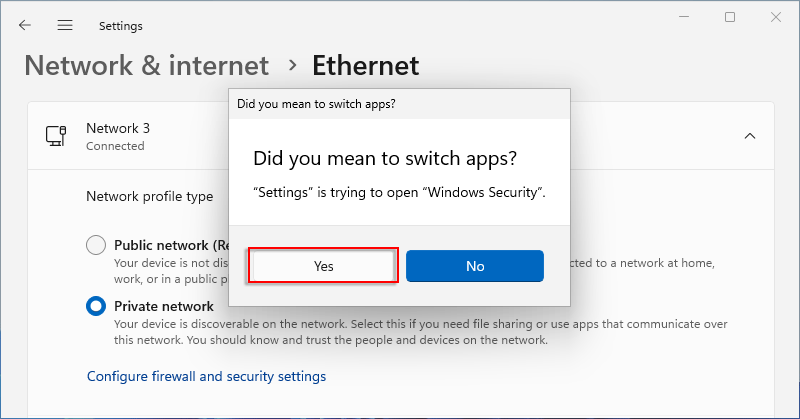This screenshot has height=419, width=800.
Task: Click the switch apps dialog title bar
Action: pyautogui.click(x=399, y=104)
